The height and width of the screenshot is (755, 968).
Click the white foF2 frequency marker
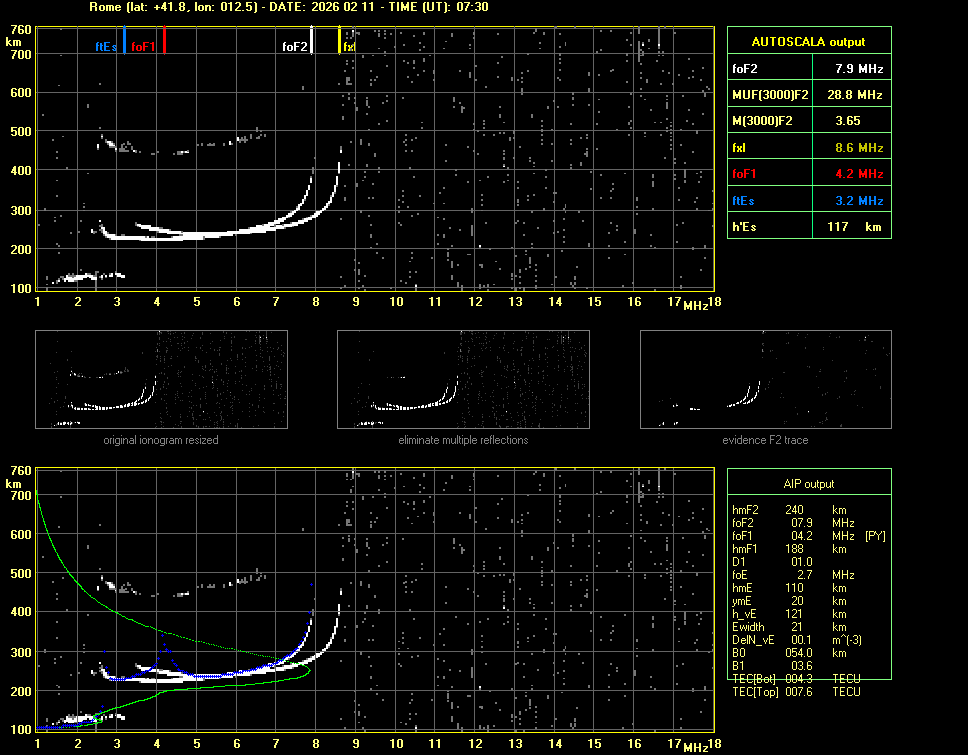point(312,40)
